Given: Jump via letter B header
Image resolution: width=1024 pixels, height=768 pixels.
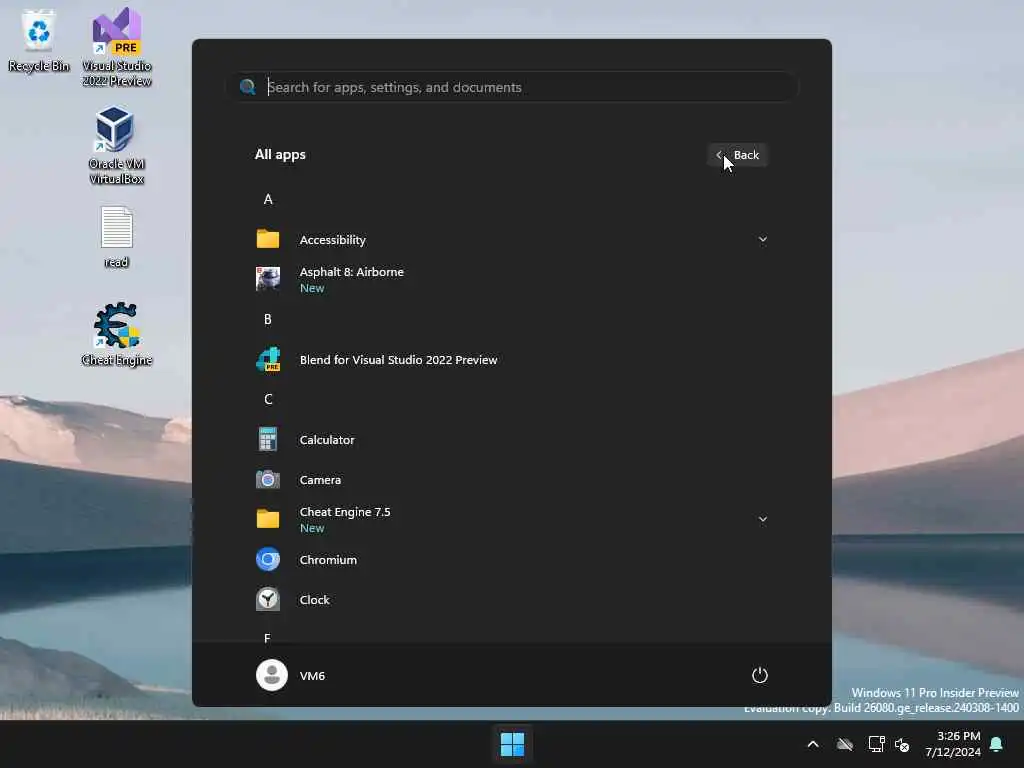Looking at the screenshot, I should tap(268, 319).
